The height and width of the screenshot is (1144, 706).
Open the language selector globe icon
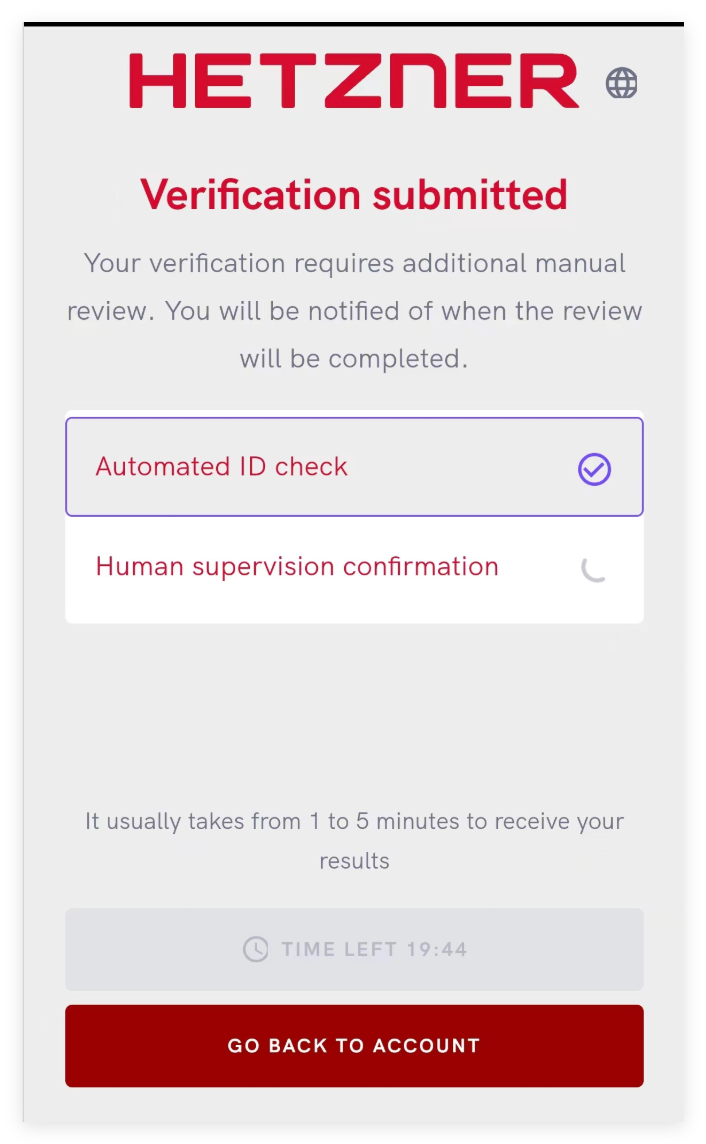[x=621, y=83]
